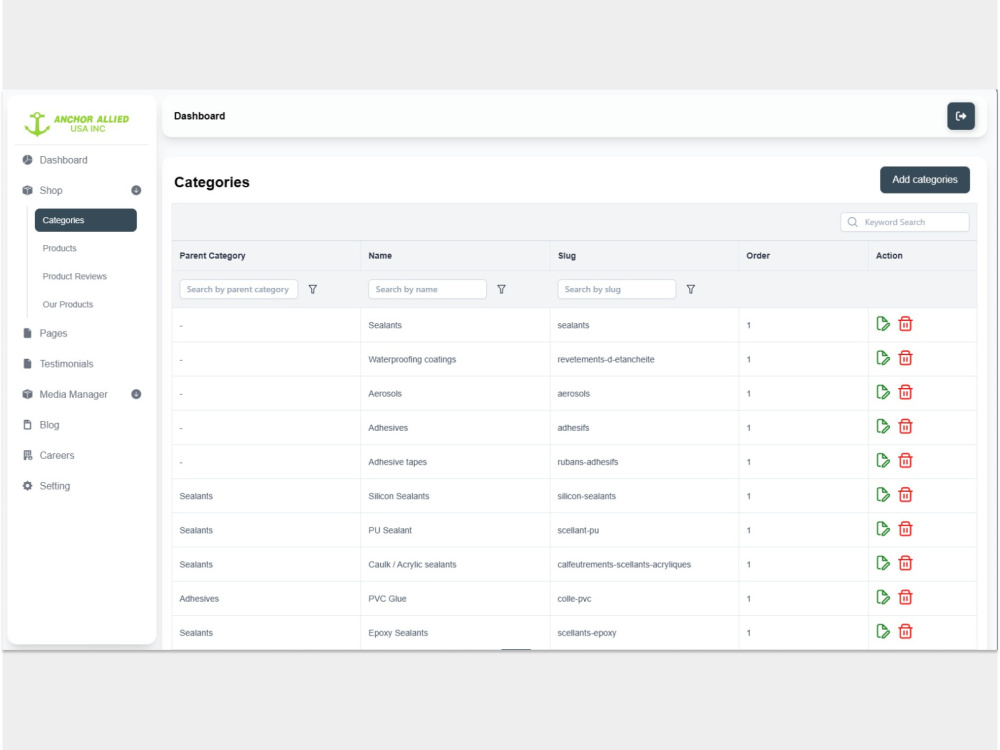Screen dimensions: 1000x750
Task: Edit the Sealants category row
Action: coord(883,324)
